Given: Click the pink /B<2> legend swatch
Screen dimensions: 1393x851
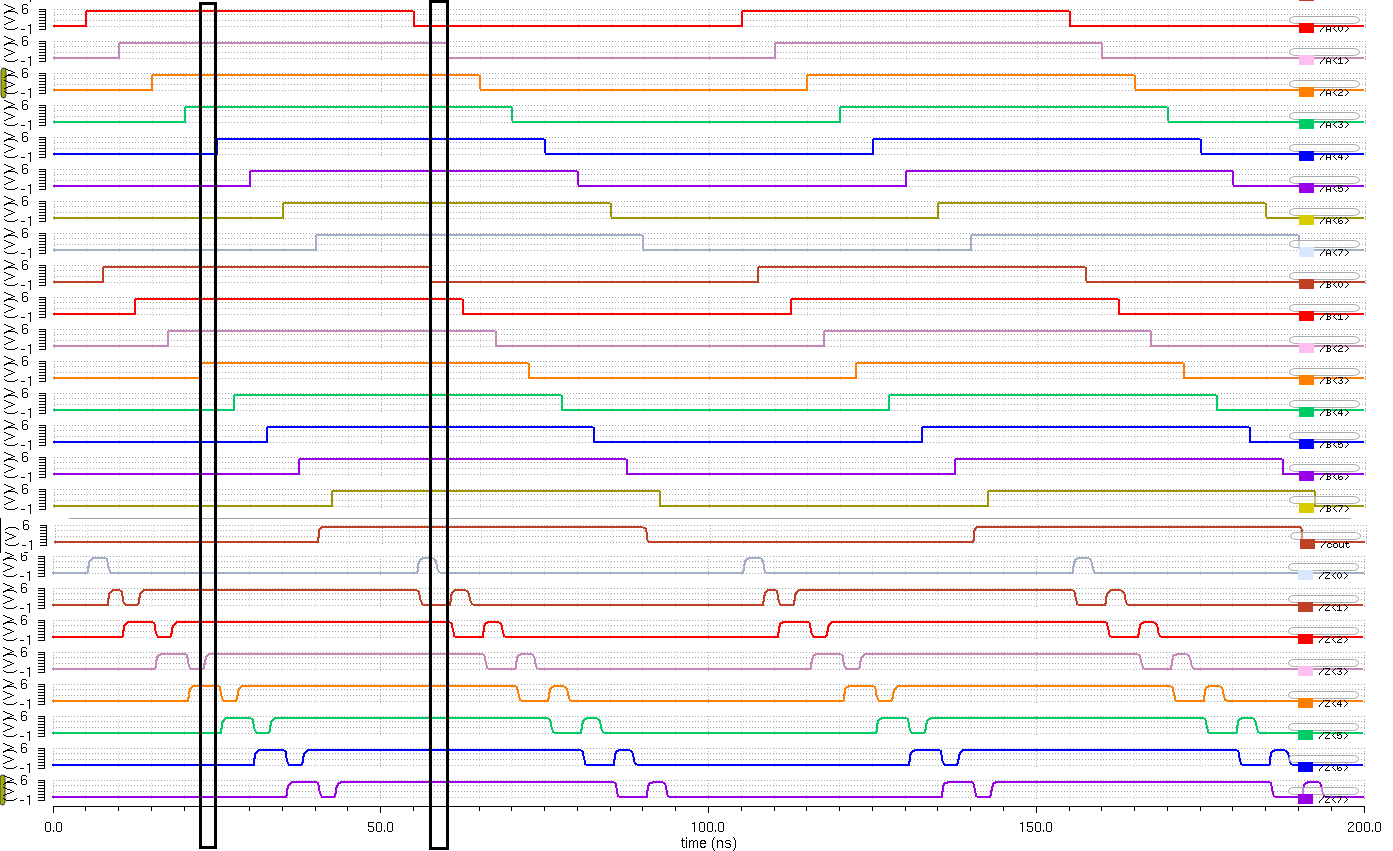Looking at the screenshot, I should point(1305,348).
